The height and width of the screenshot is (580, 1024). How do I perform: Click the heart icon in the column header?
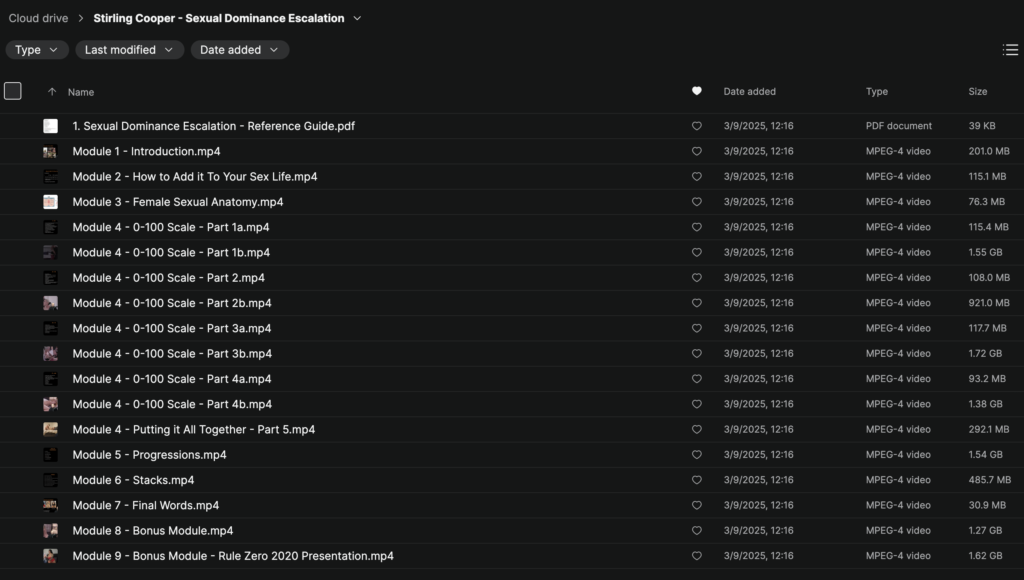pos(696,91)
